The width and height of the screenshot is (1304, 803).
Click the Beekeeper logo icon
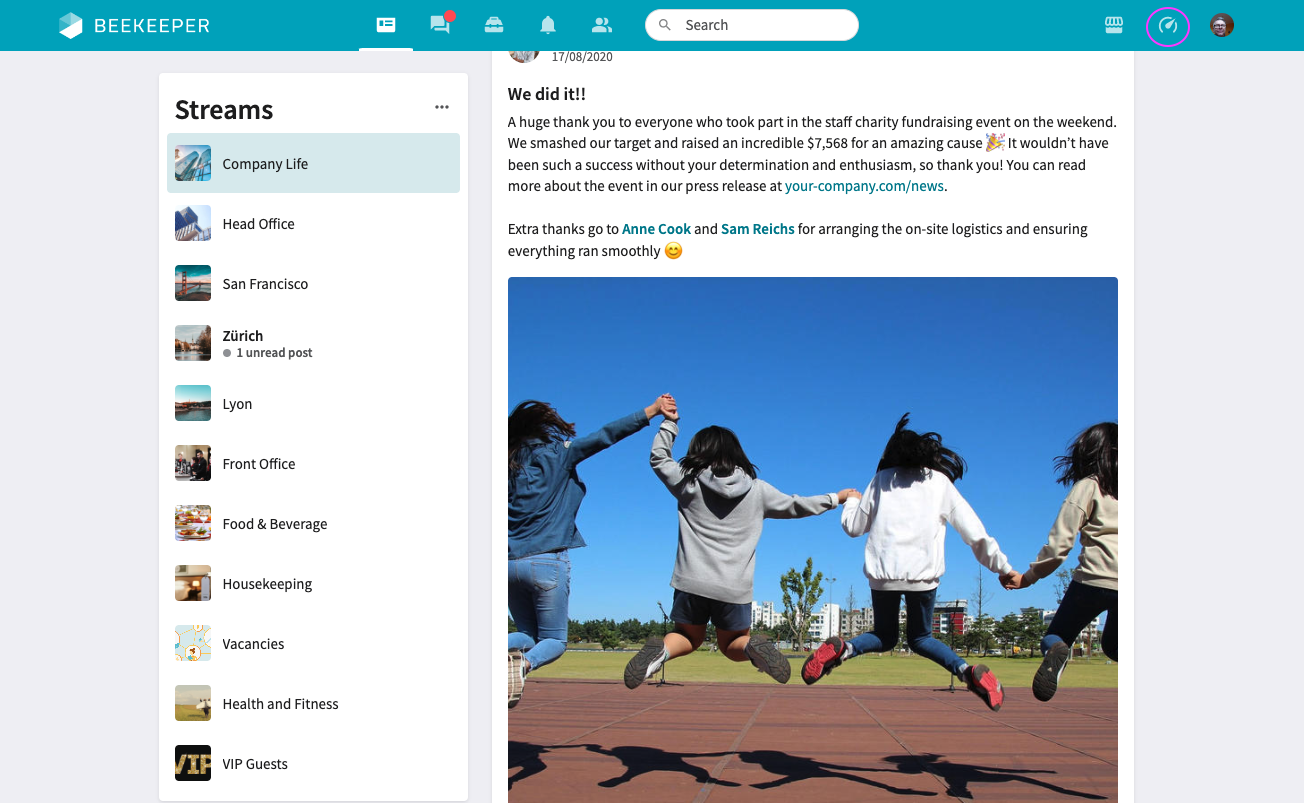(70, 26)
